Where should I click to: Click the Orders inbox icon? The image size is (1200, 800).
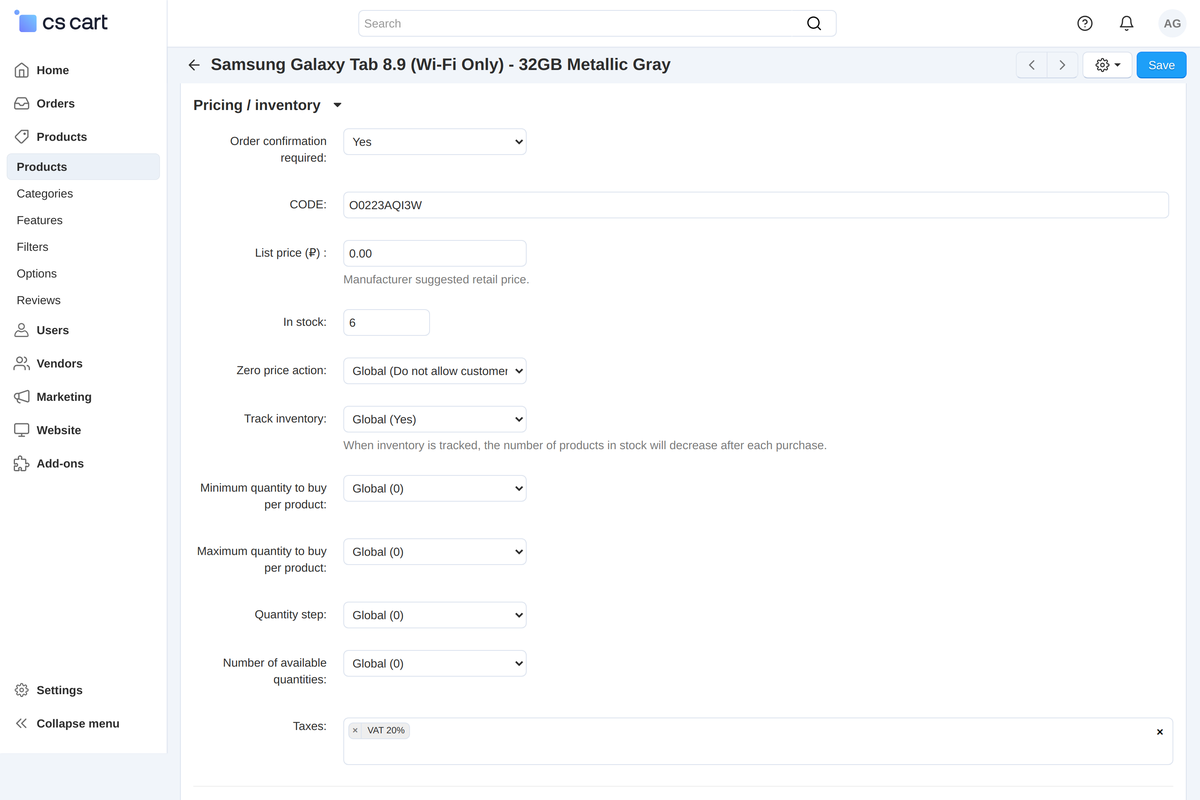(21, 104)
